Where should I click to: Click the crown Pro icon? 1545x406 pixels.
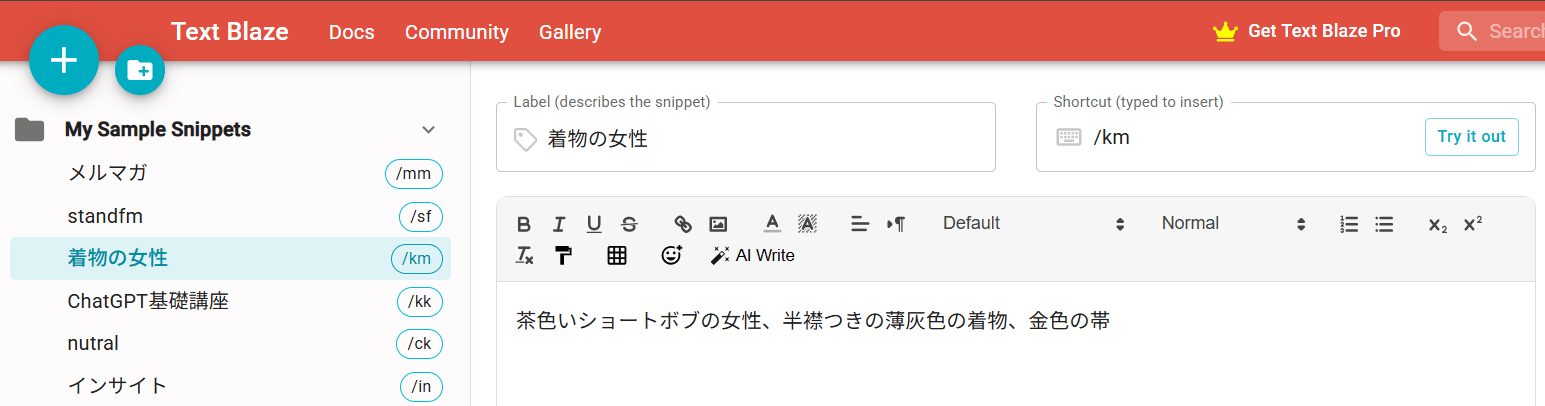coord(1225,32)
